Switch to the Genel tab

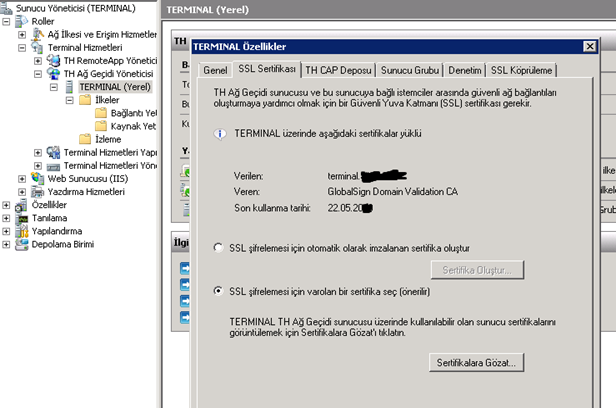[215, 70]
